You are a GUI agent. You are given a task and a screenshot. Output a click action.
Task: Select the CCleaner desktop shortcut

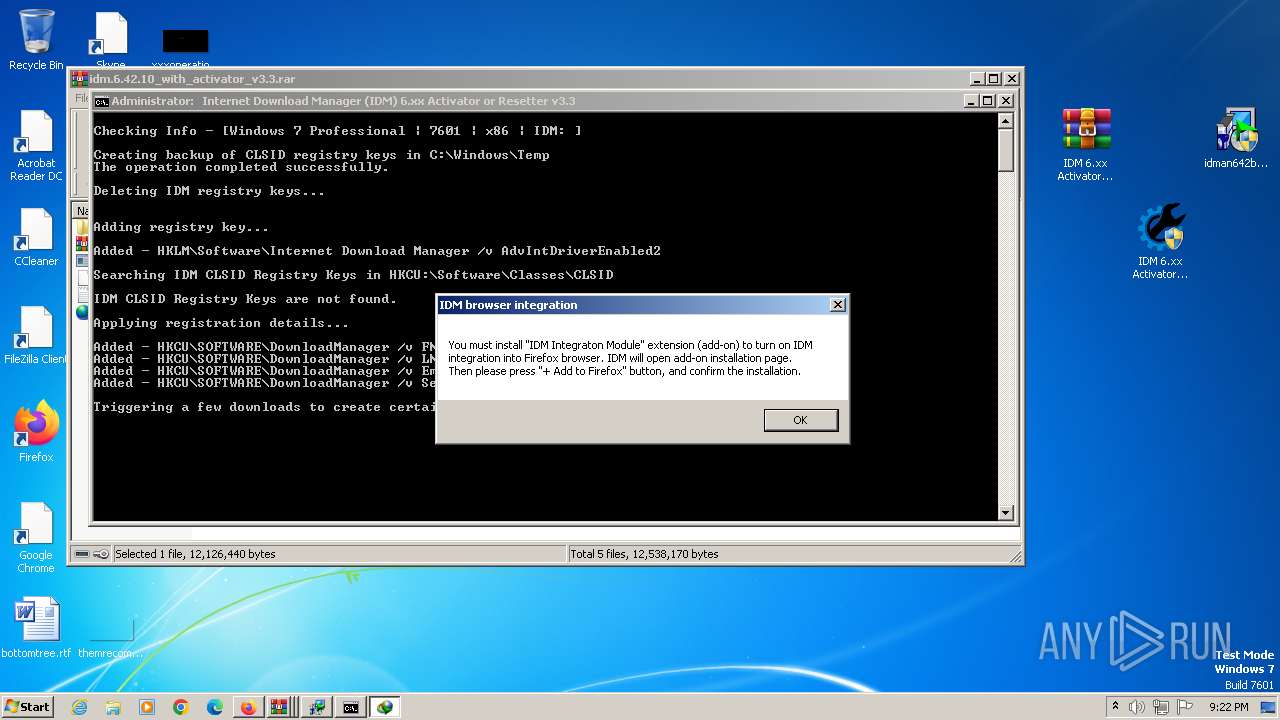coord(36,238)
